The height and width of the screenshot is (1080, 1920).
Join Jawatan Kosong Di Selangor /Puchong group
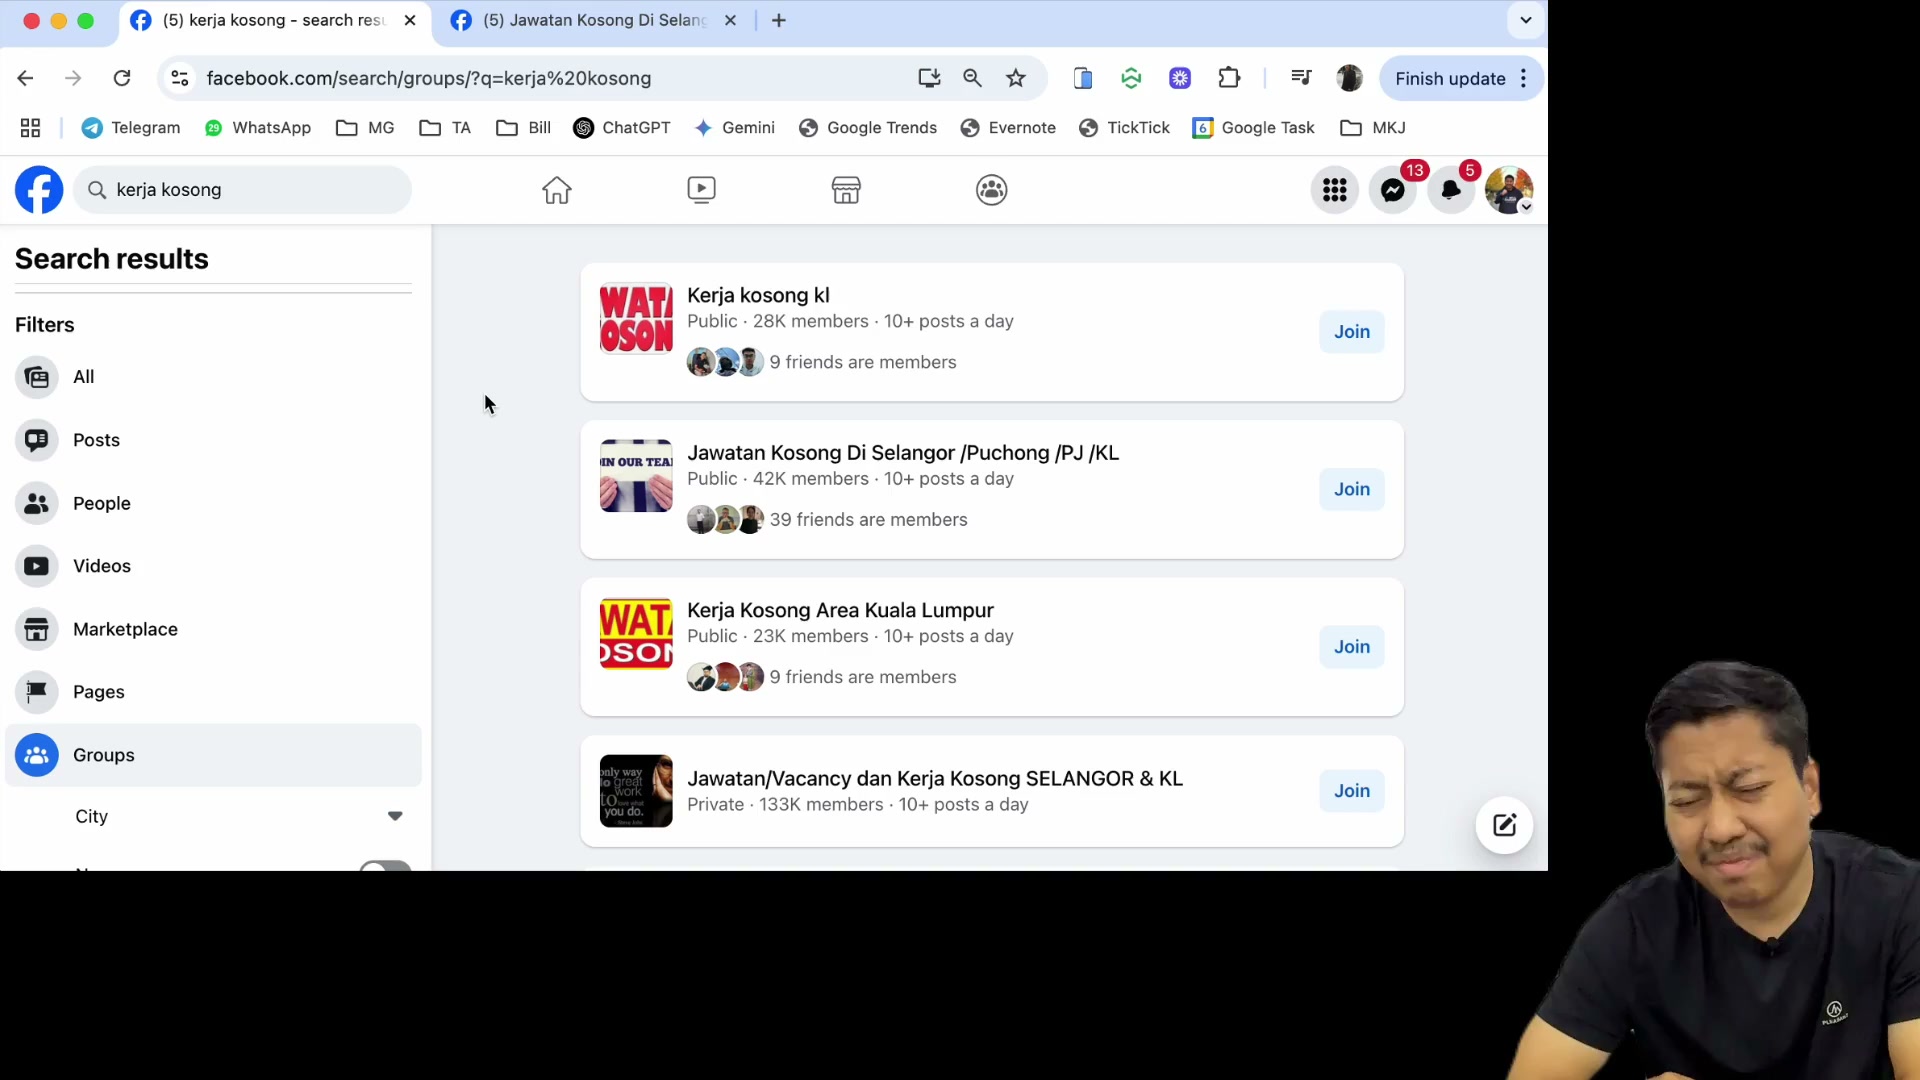(1352, 489)
